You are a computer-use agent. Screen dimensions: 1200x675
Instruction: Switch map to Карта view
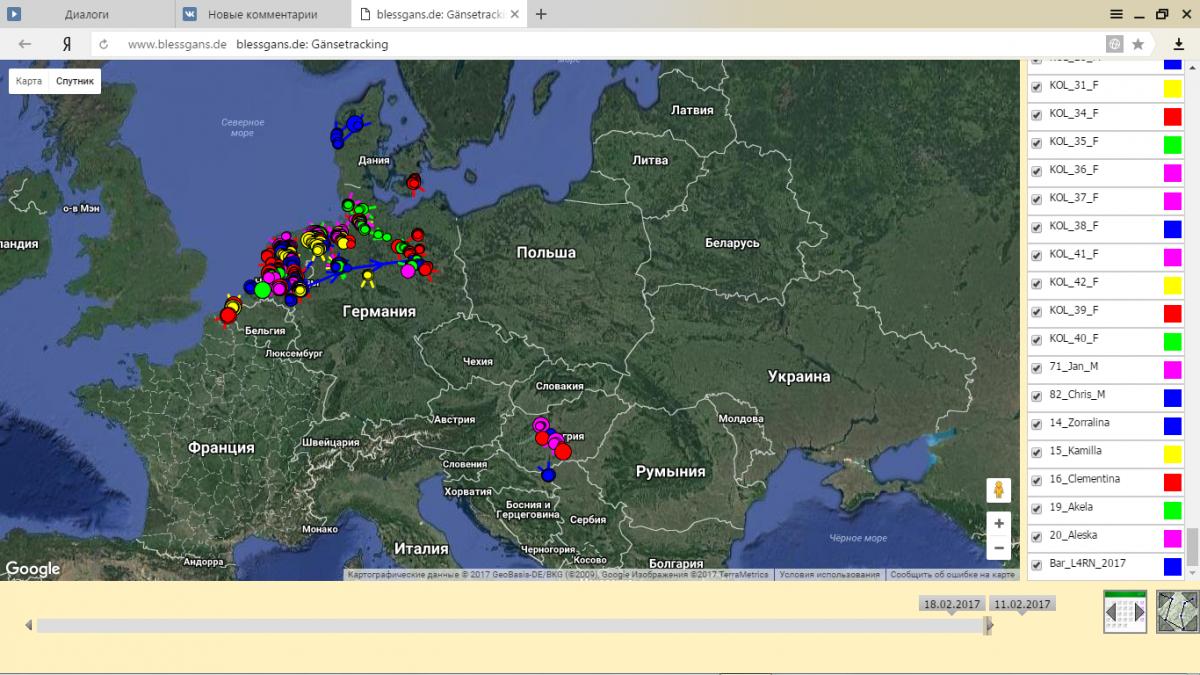29,81
